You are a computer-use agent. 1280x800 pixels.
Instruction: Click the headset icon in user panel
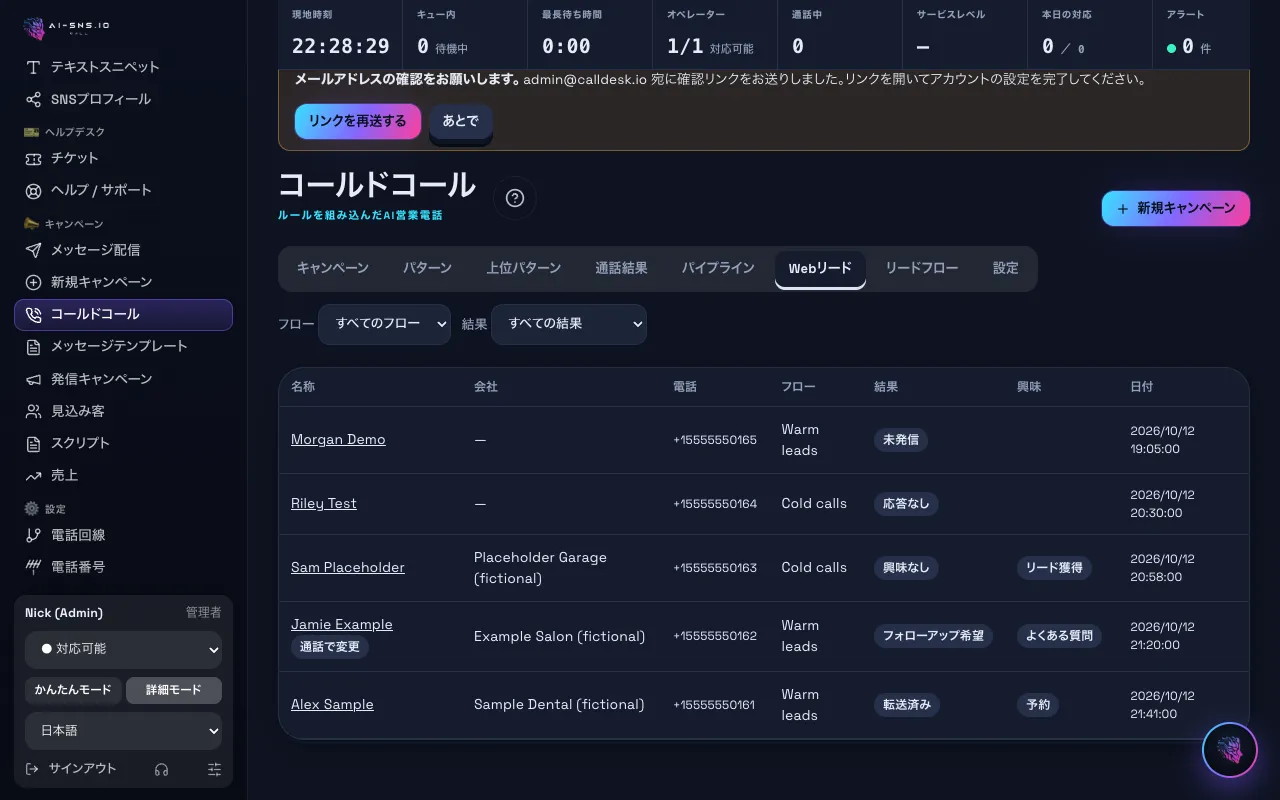[161, 769]
